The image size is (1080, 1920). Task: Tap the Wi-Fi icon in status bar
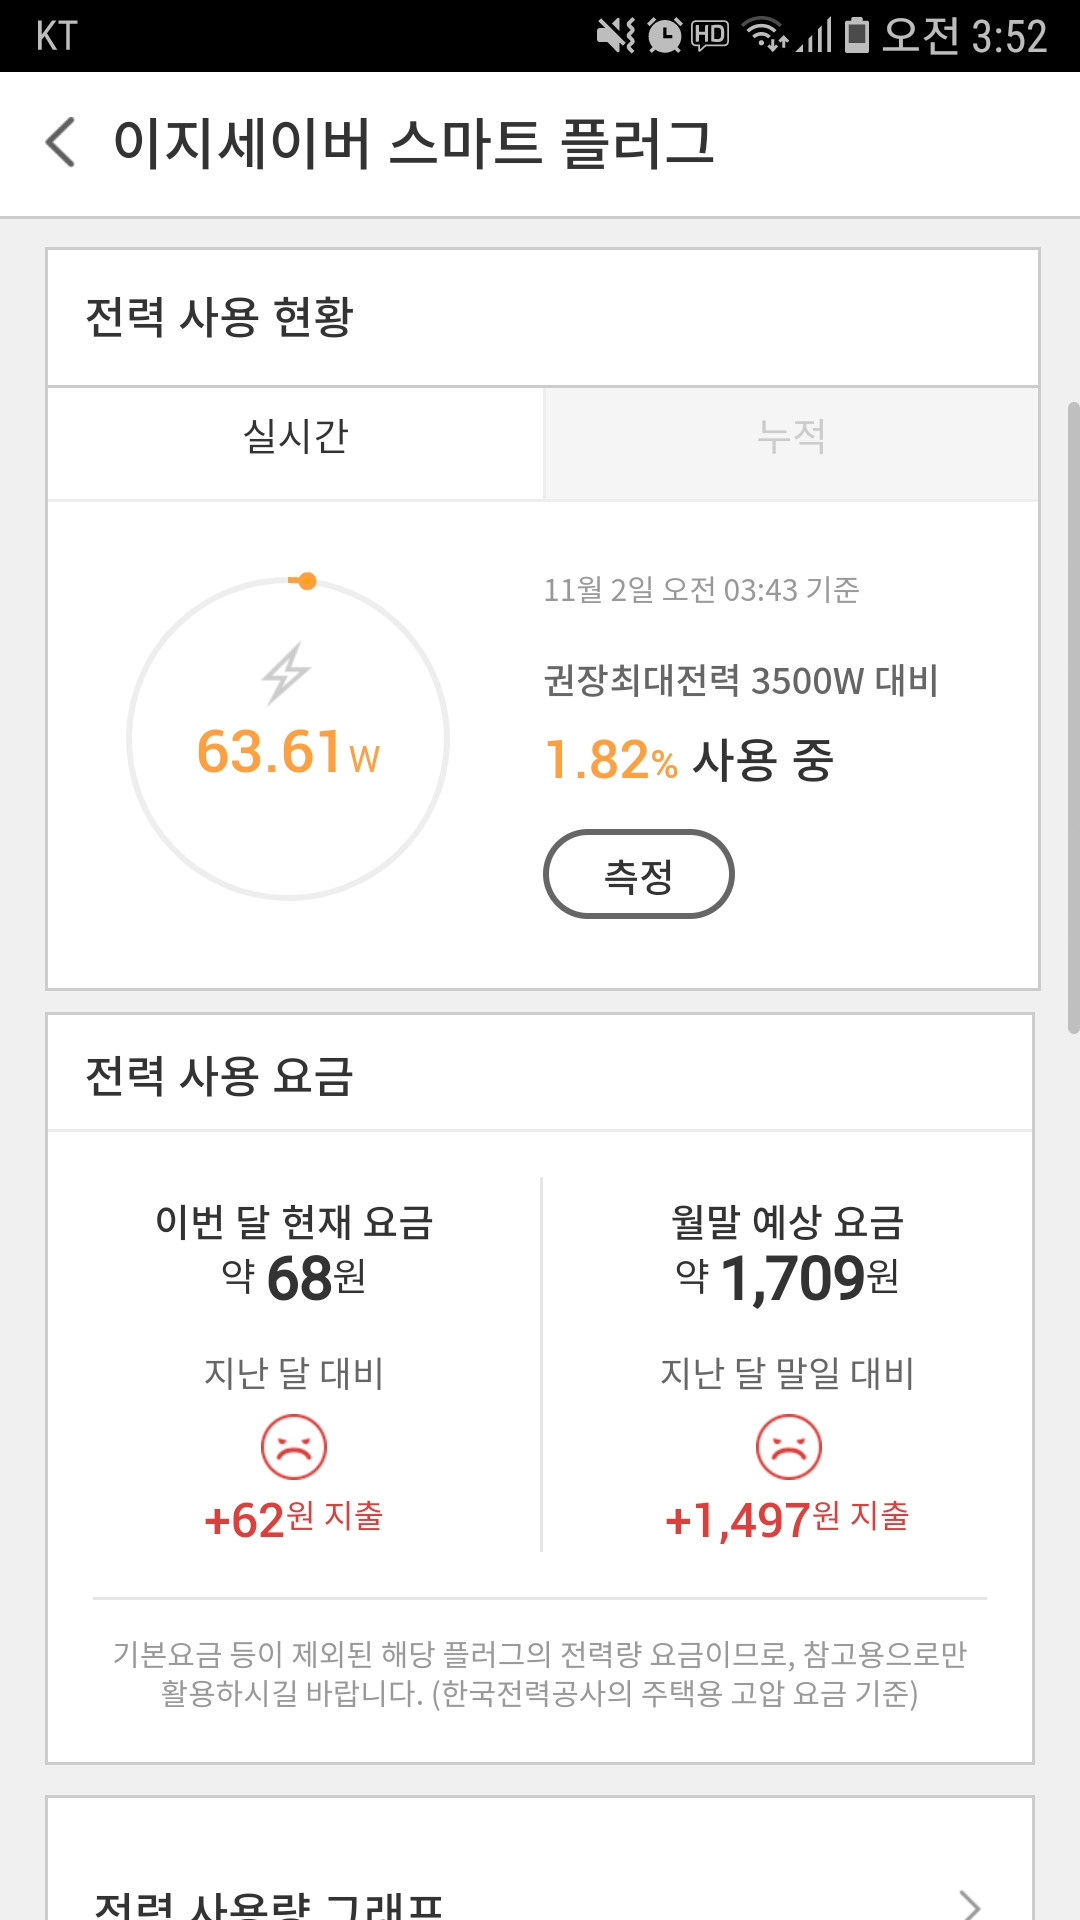767,36
